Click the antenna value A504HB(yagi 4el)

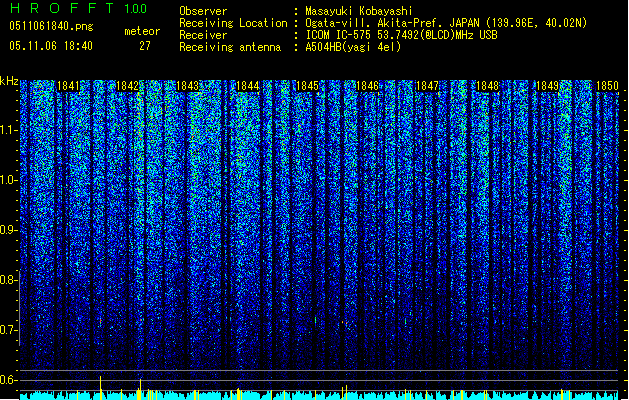coord(353,47)
